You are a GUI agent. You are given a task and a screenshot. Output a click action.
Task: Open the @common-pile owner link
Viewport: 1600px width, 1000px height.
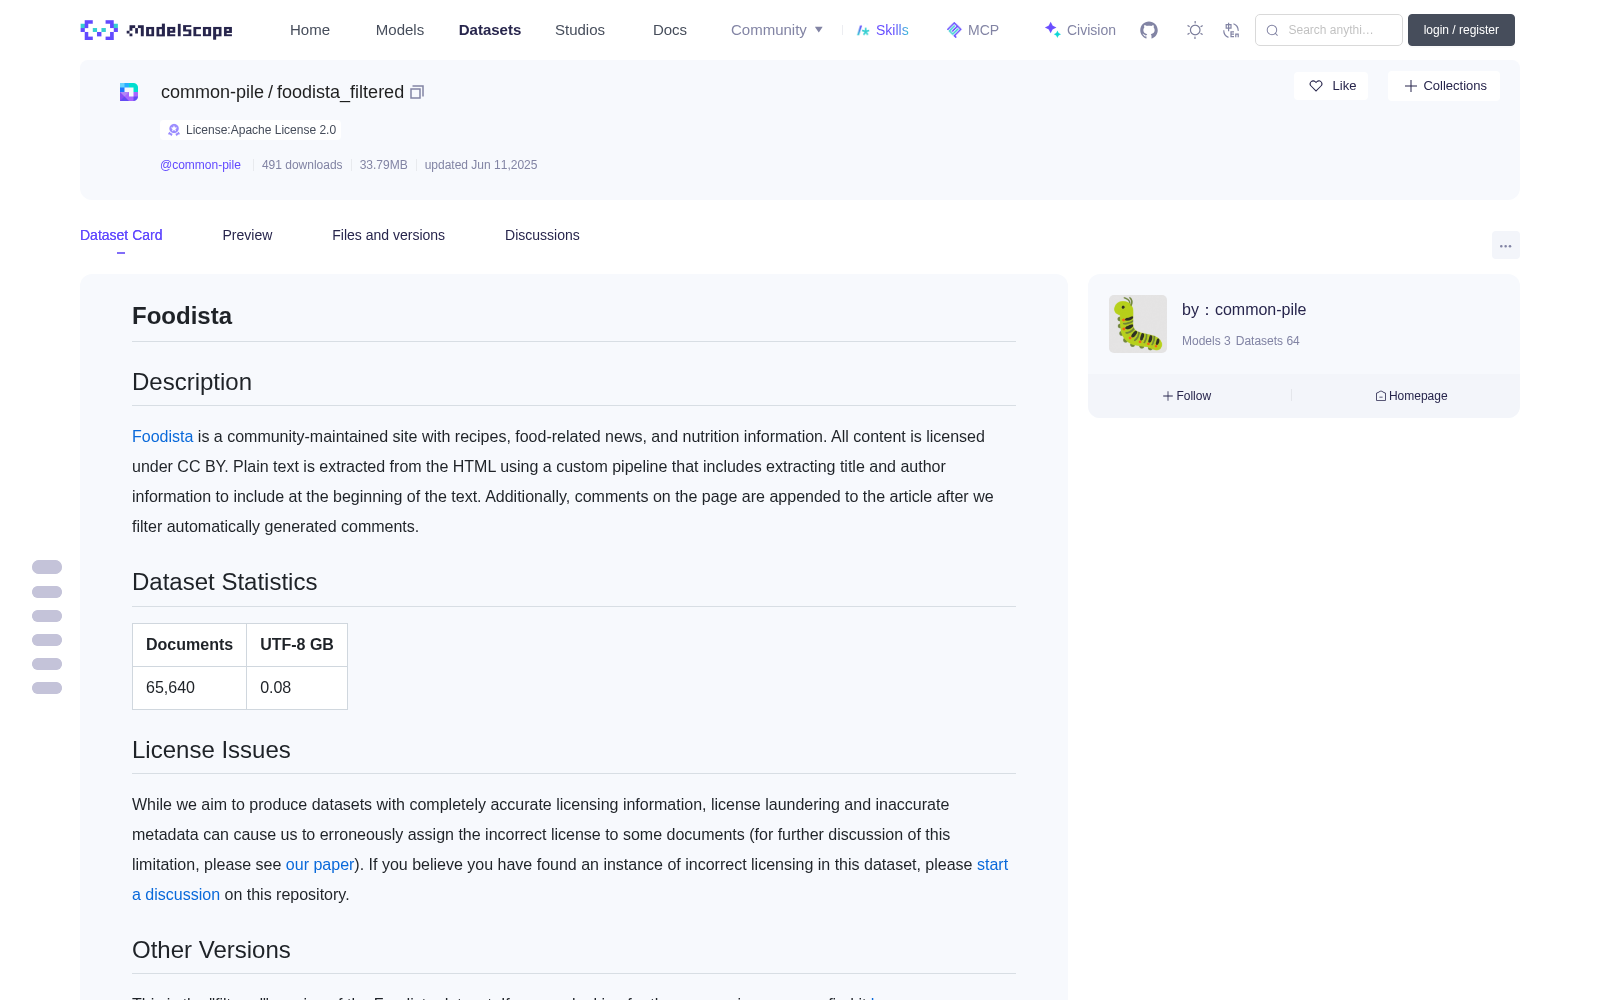200,165
